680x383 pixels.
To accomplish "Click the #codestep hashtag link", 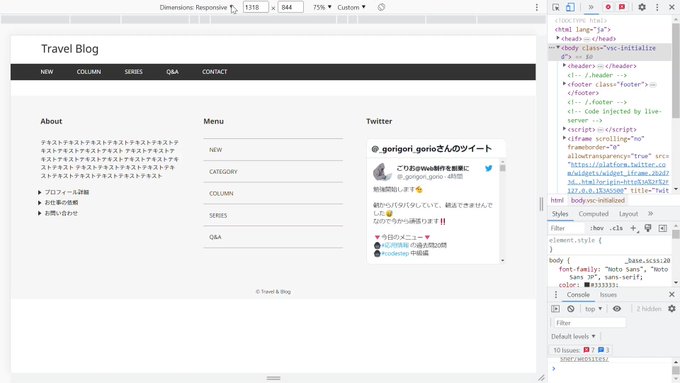I will (x=395, y=253).
